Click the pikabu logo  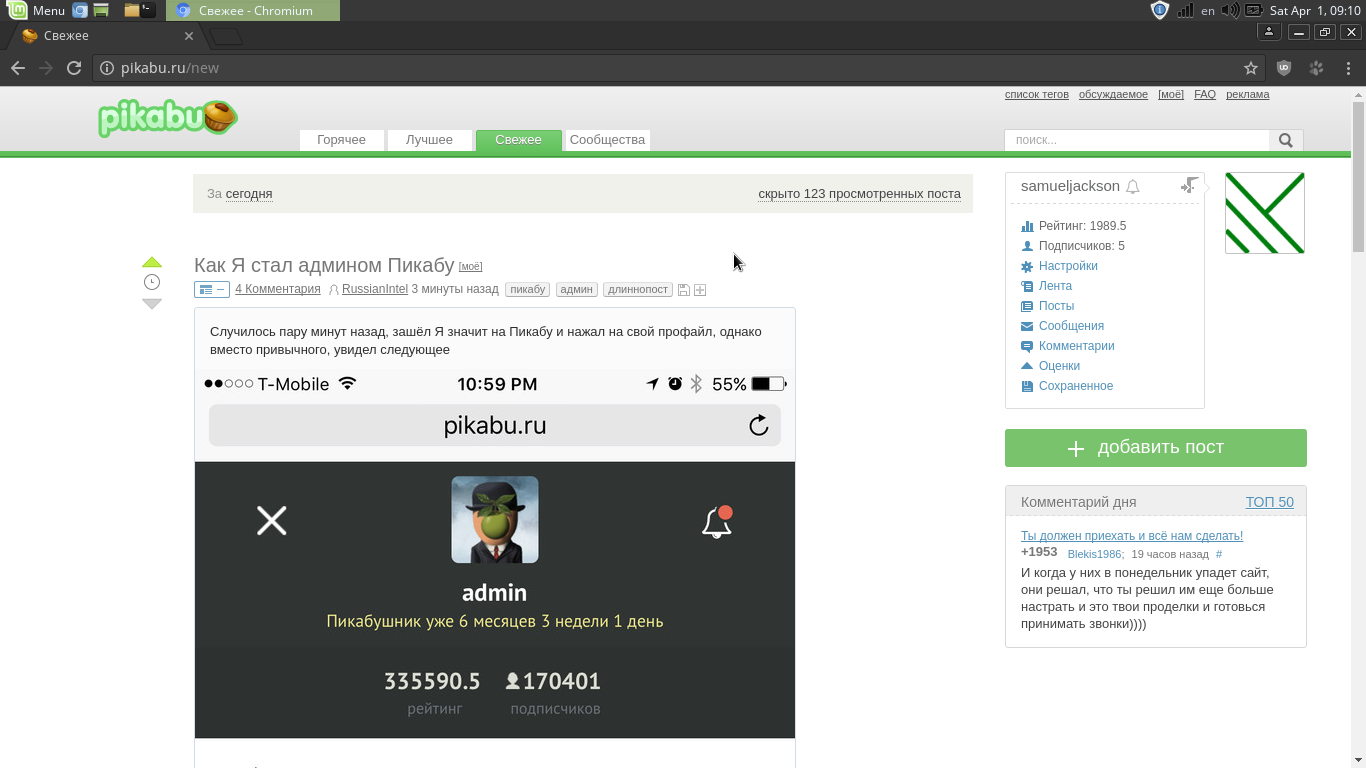[x=168, y=118]
